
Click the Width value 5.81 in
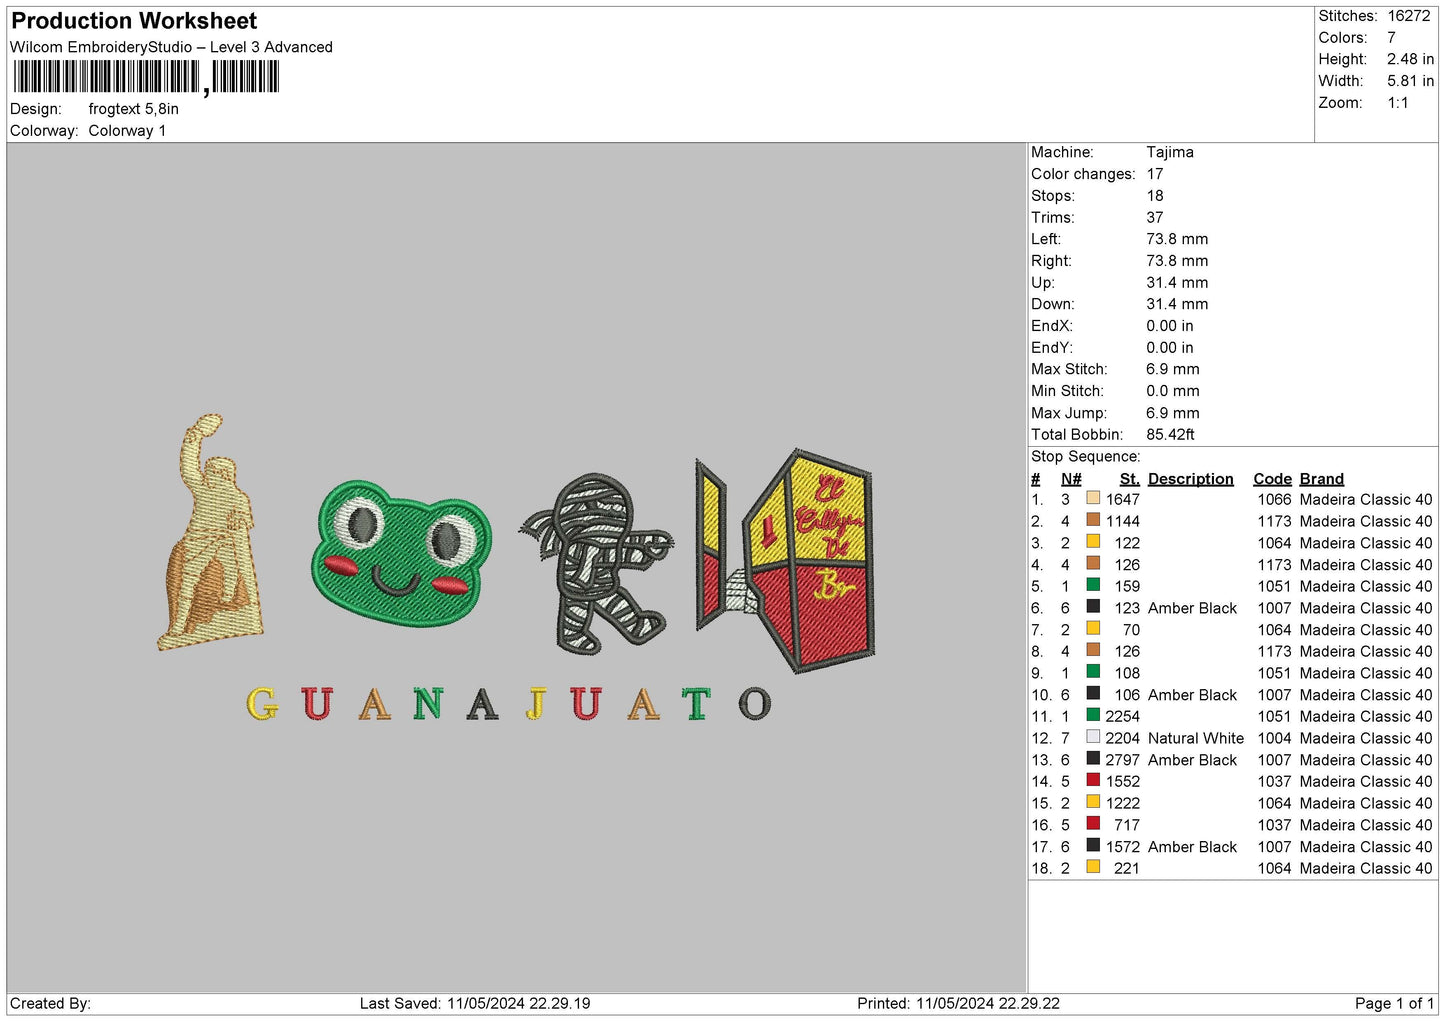click(x=1410, y=81)
